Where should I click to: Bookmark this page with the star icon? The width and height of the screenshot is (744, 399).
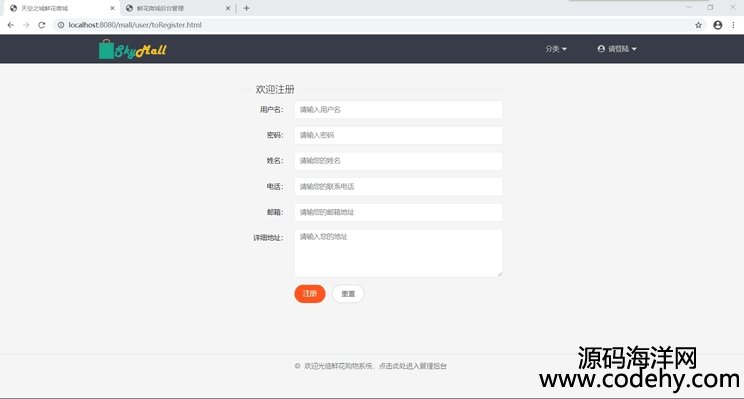point(698,25)
